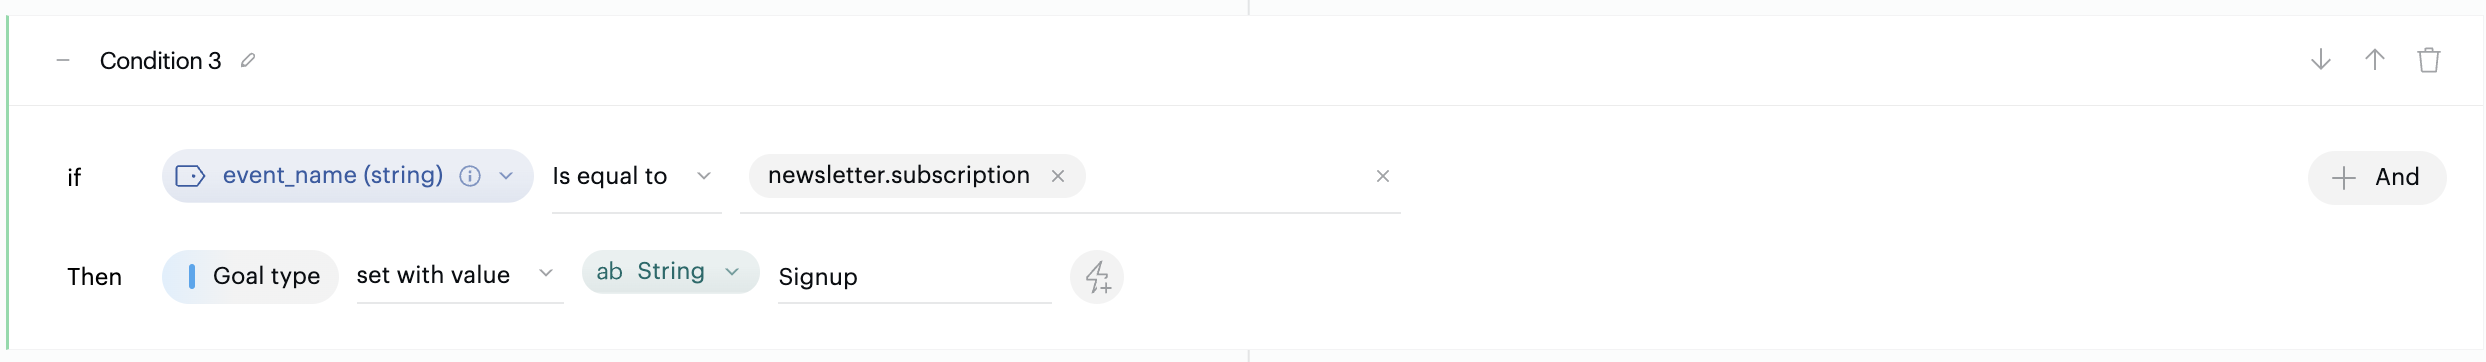Click the Condition 3 title text
This screenshot has height=362, width=2486.
[x=160, y=61]
